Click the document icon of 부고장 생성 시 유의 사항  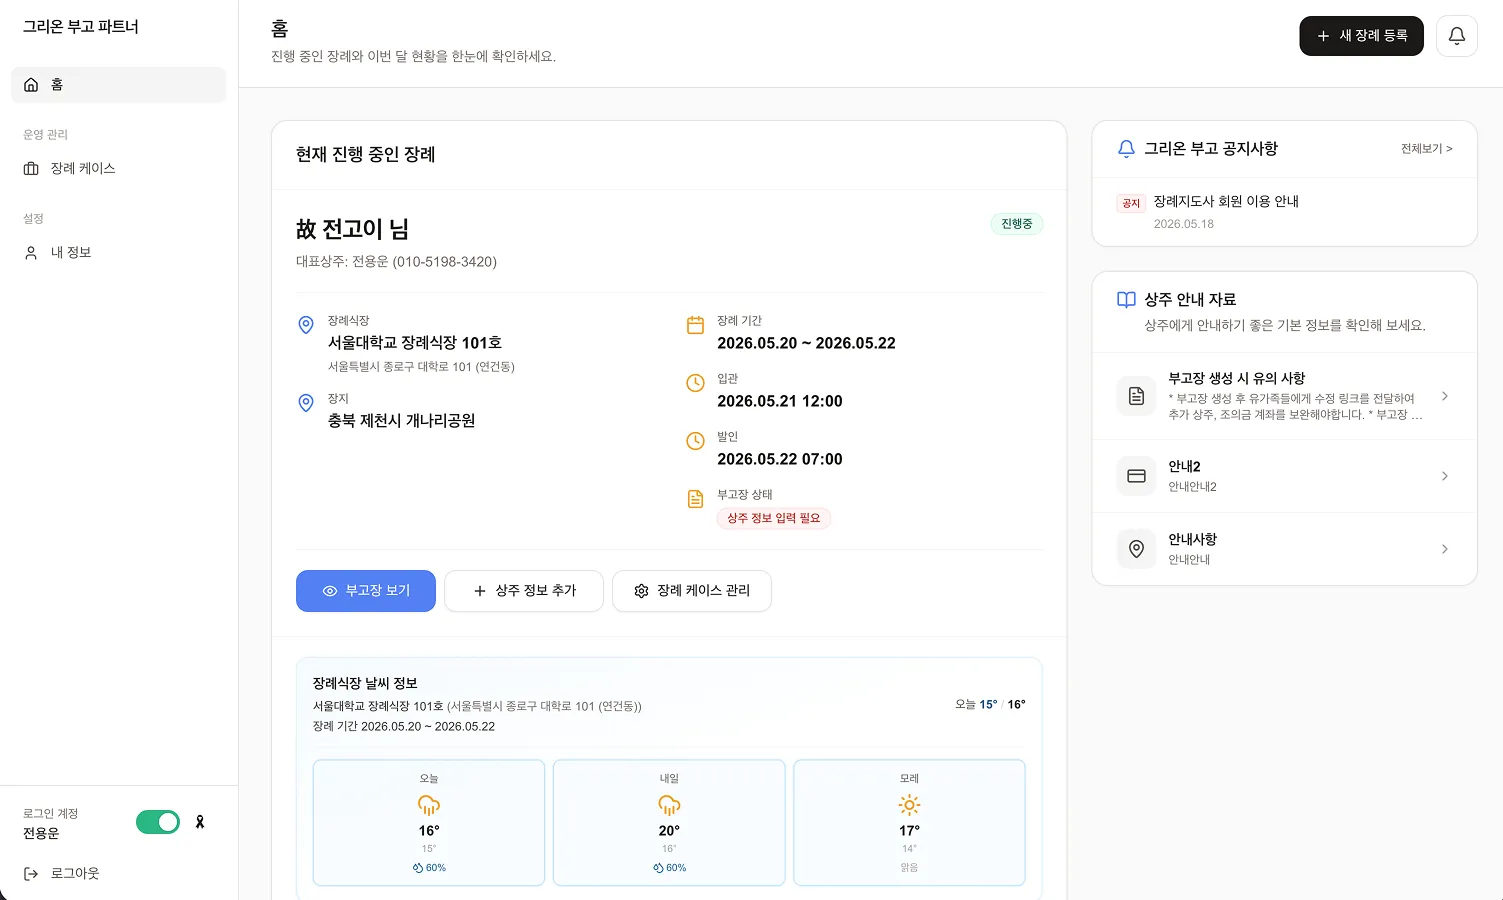[1136, 396]
